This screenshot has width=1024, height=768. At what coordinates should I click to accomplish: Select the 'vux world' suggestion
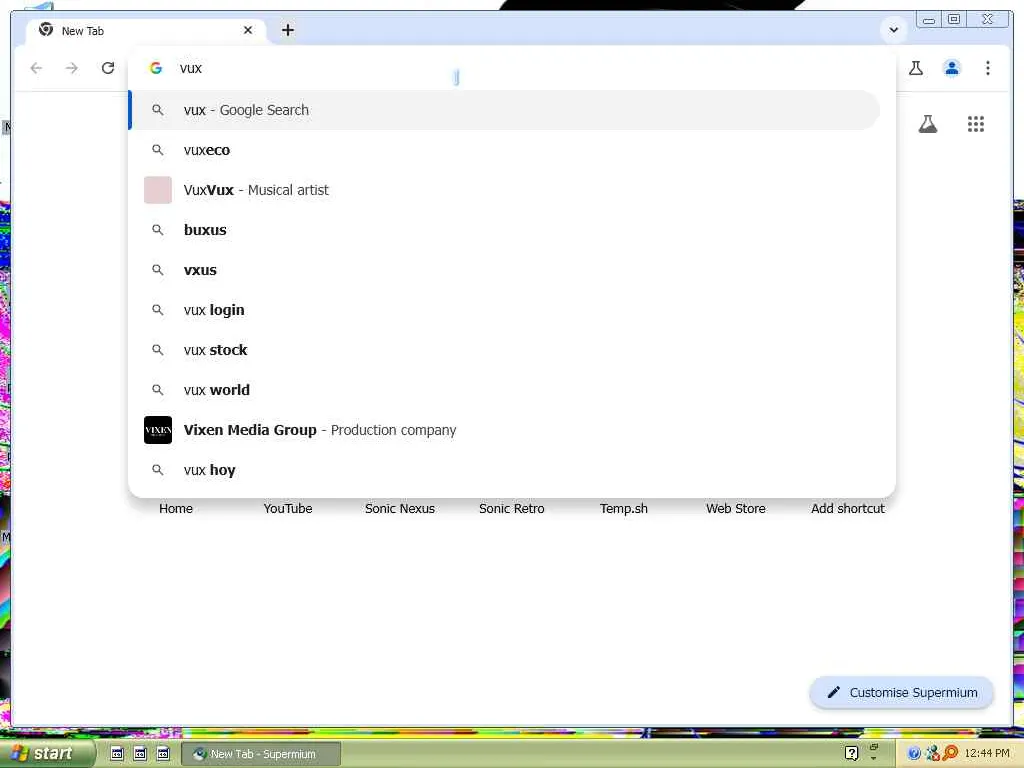[x=504, y=390]
